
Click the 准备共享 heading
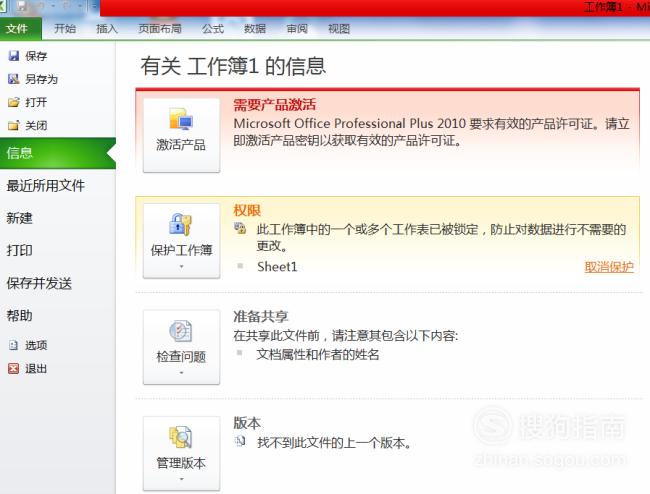click(x=260, y=317)
